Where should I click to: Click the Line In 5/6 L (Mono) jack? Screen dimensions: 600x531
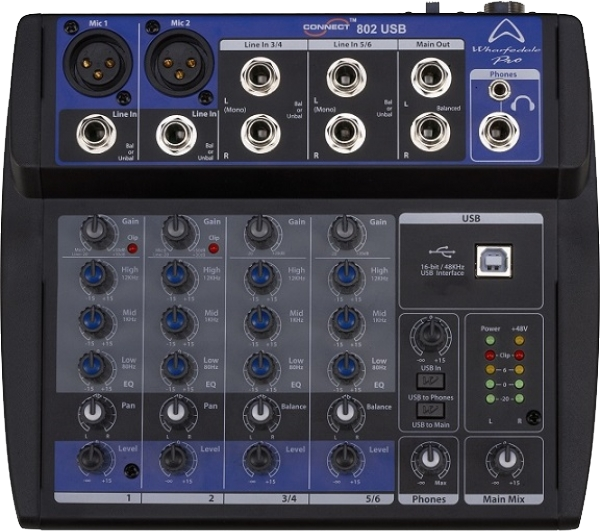[344, 76]
